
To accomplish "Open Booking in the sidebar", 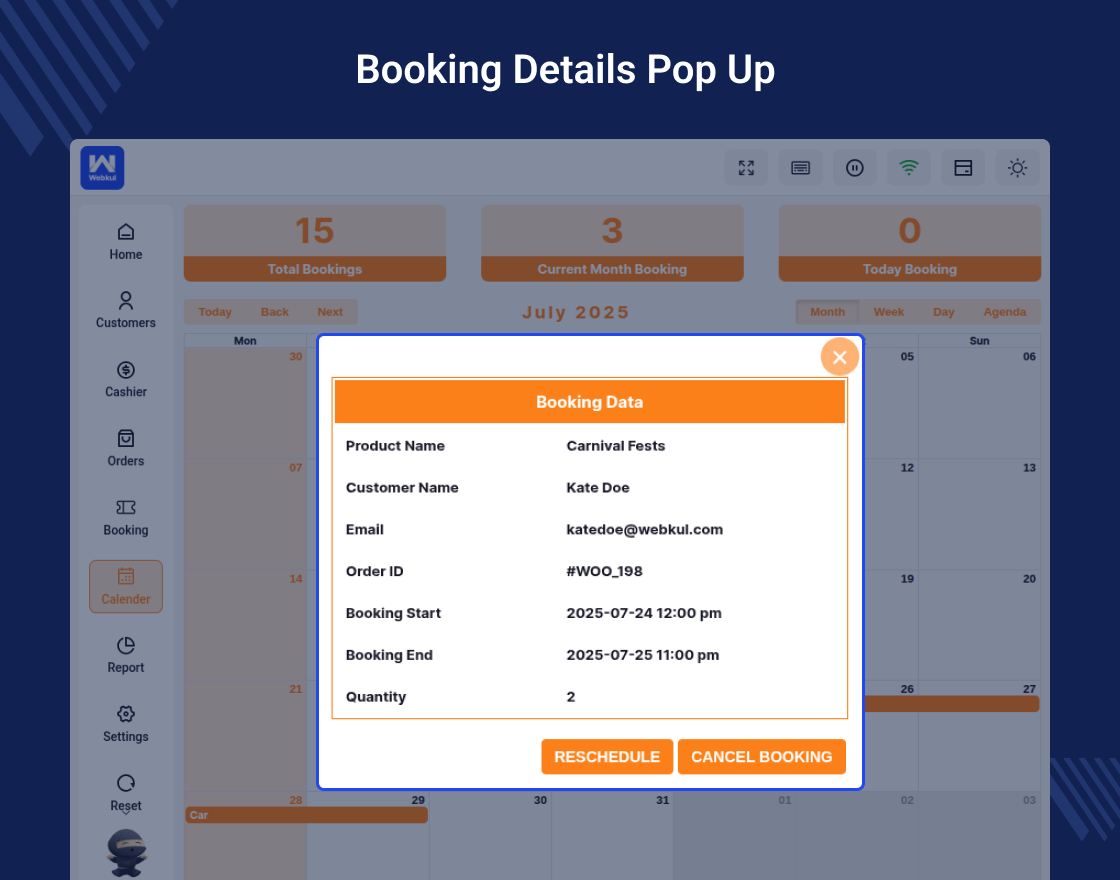I will 126,517.
